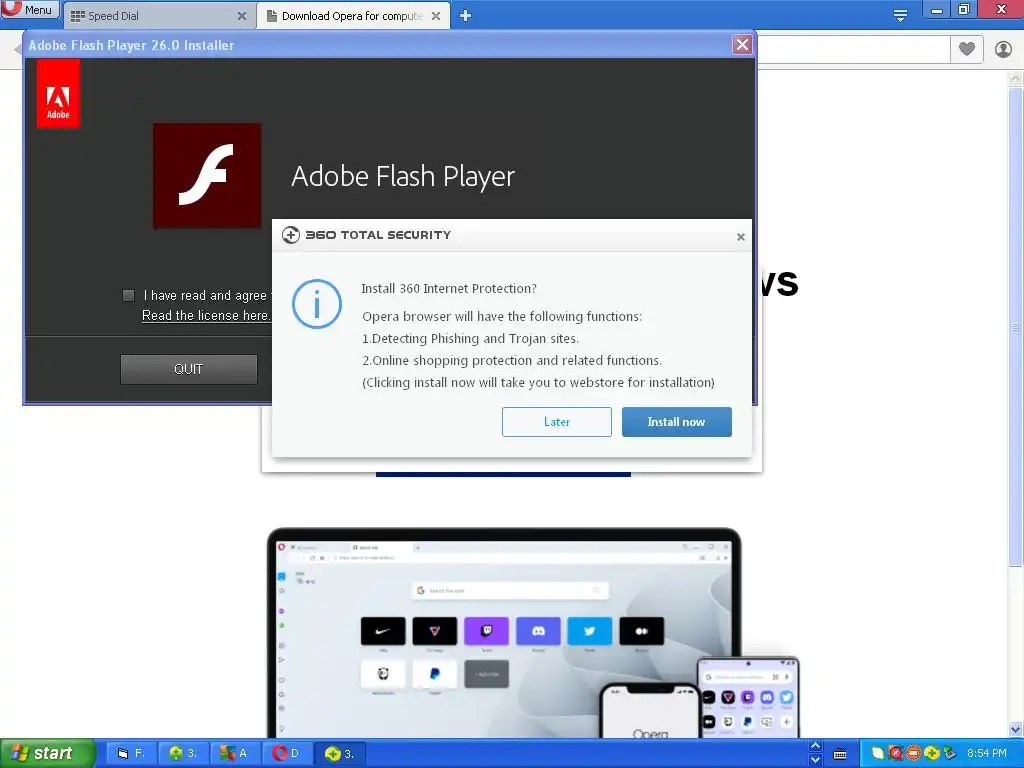The image size is (1024, 768).
Task: Click the blue info icon in dialog
Action: pyautogui.click(x=317, y=304)
